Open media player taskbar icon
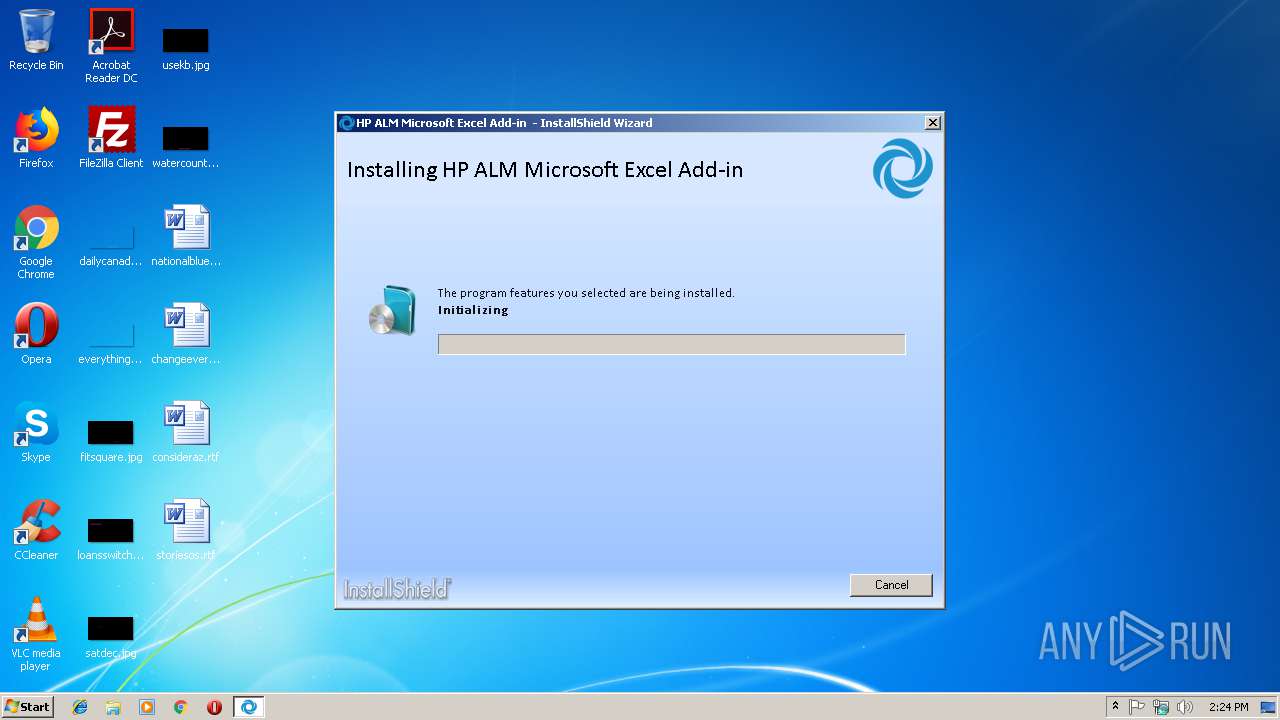The height and width of the screenshot is (720, 1280). [x=147, y=707]
